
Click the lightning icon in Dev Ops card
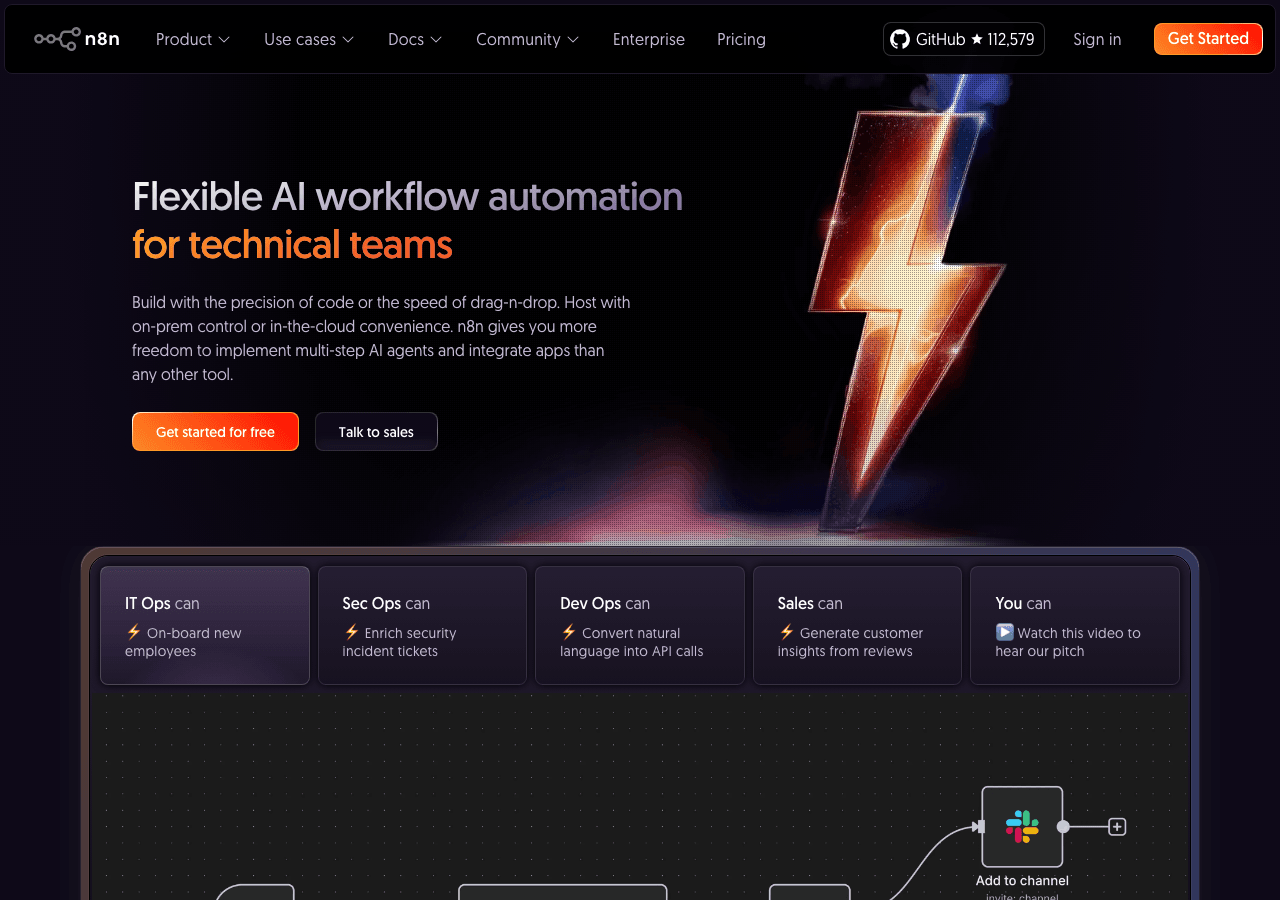(x=569, y=632)
